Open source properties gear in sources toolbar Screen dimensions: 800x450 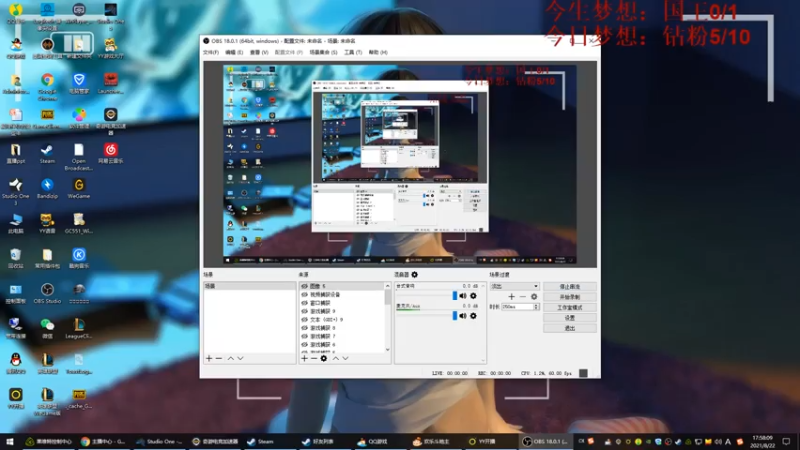tap(323, 359)
